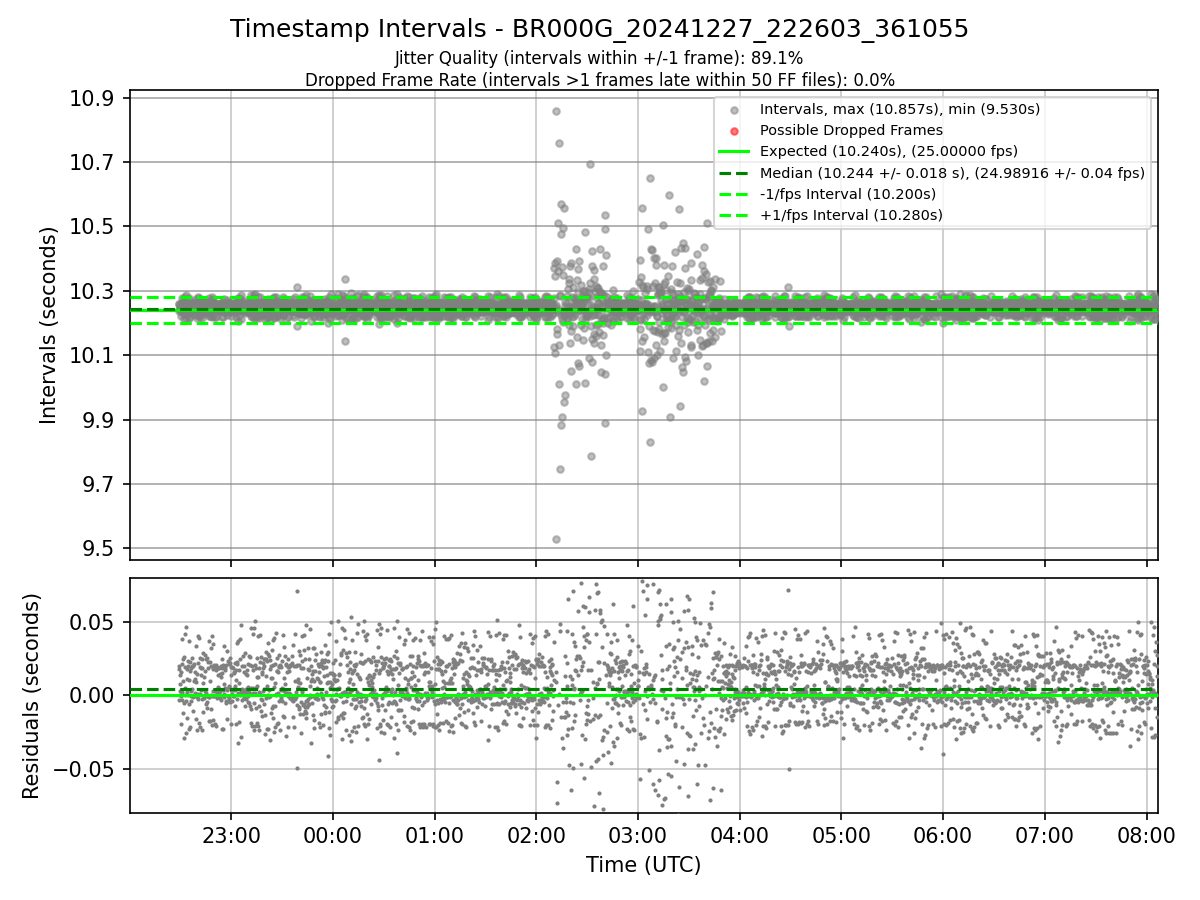Image resolution: width=1200 pixels, height=900 pixels.
Task: Click the solid green line sample beside 'Expected'
Action: pos(734,152)
